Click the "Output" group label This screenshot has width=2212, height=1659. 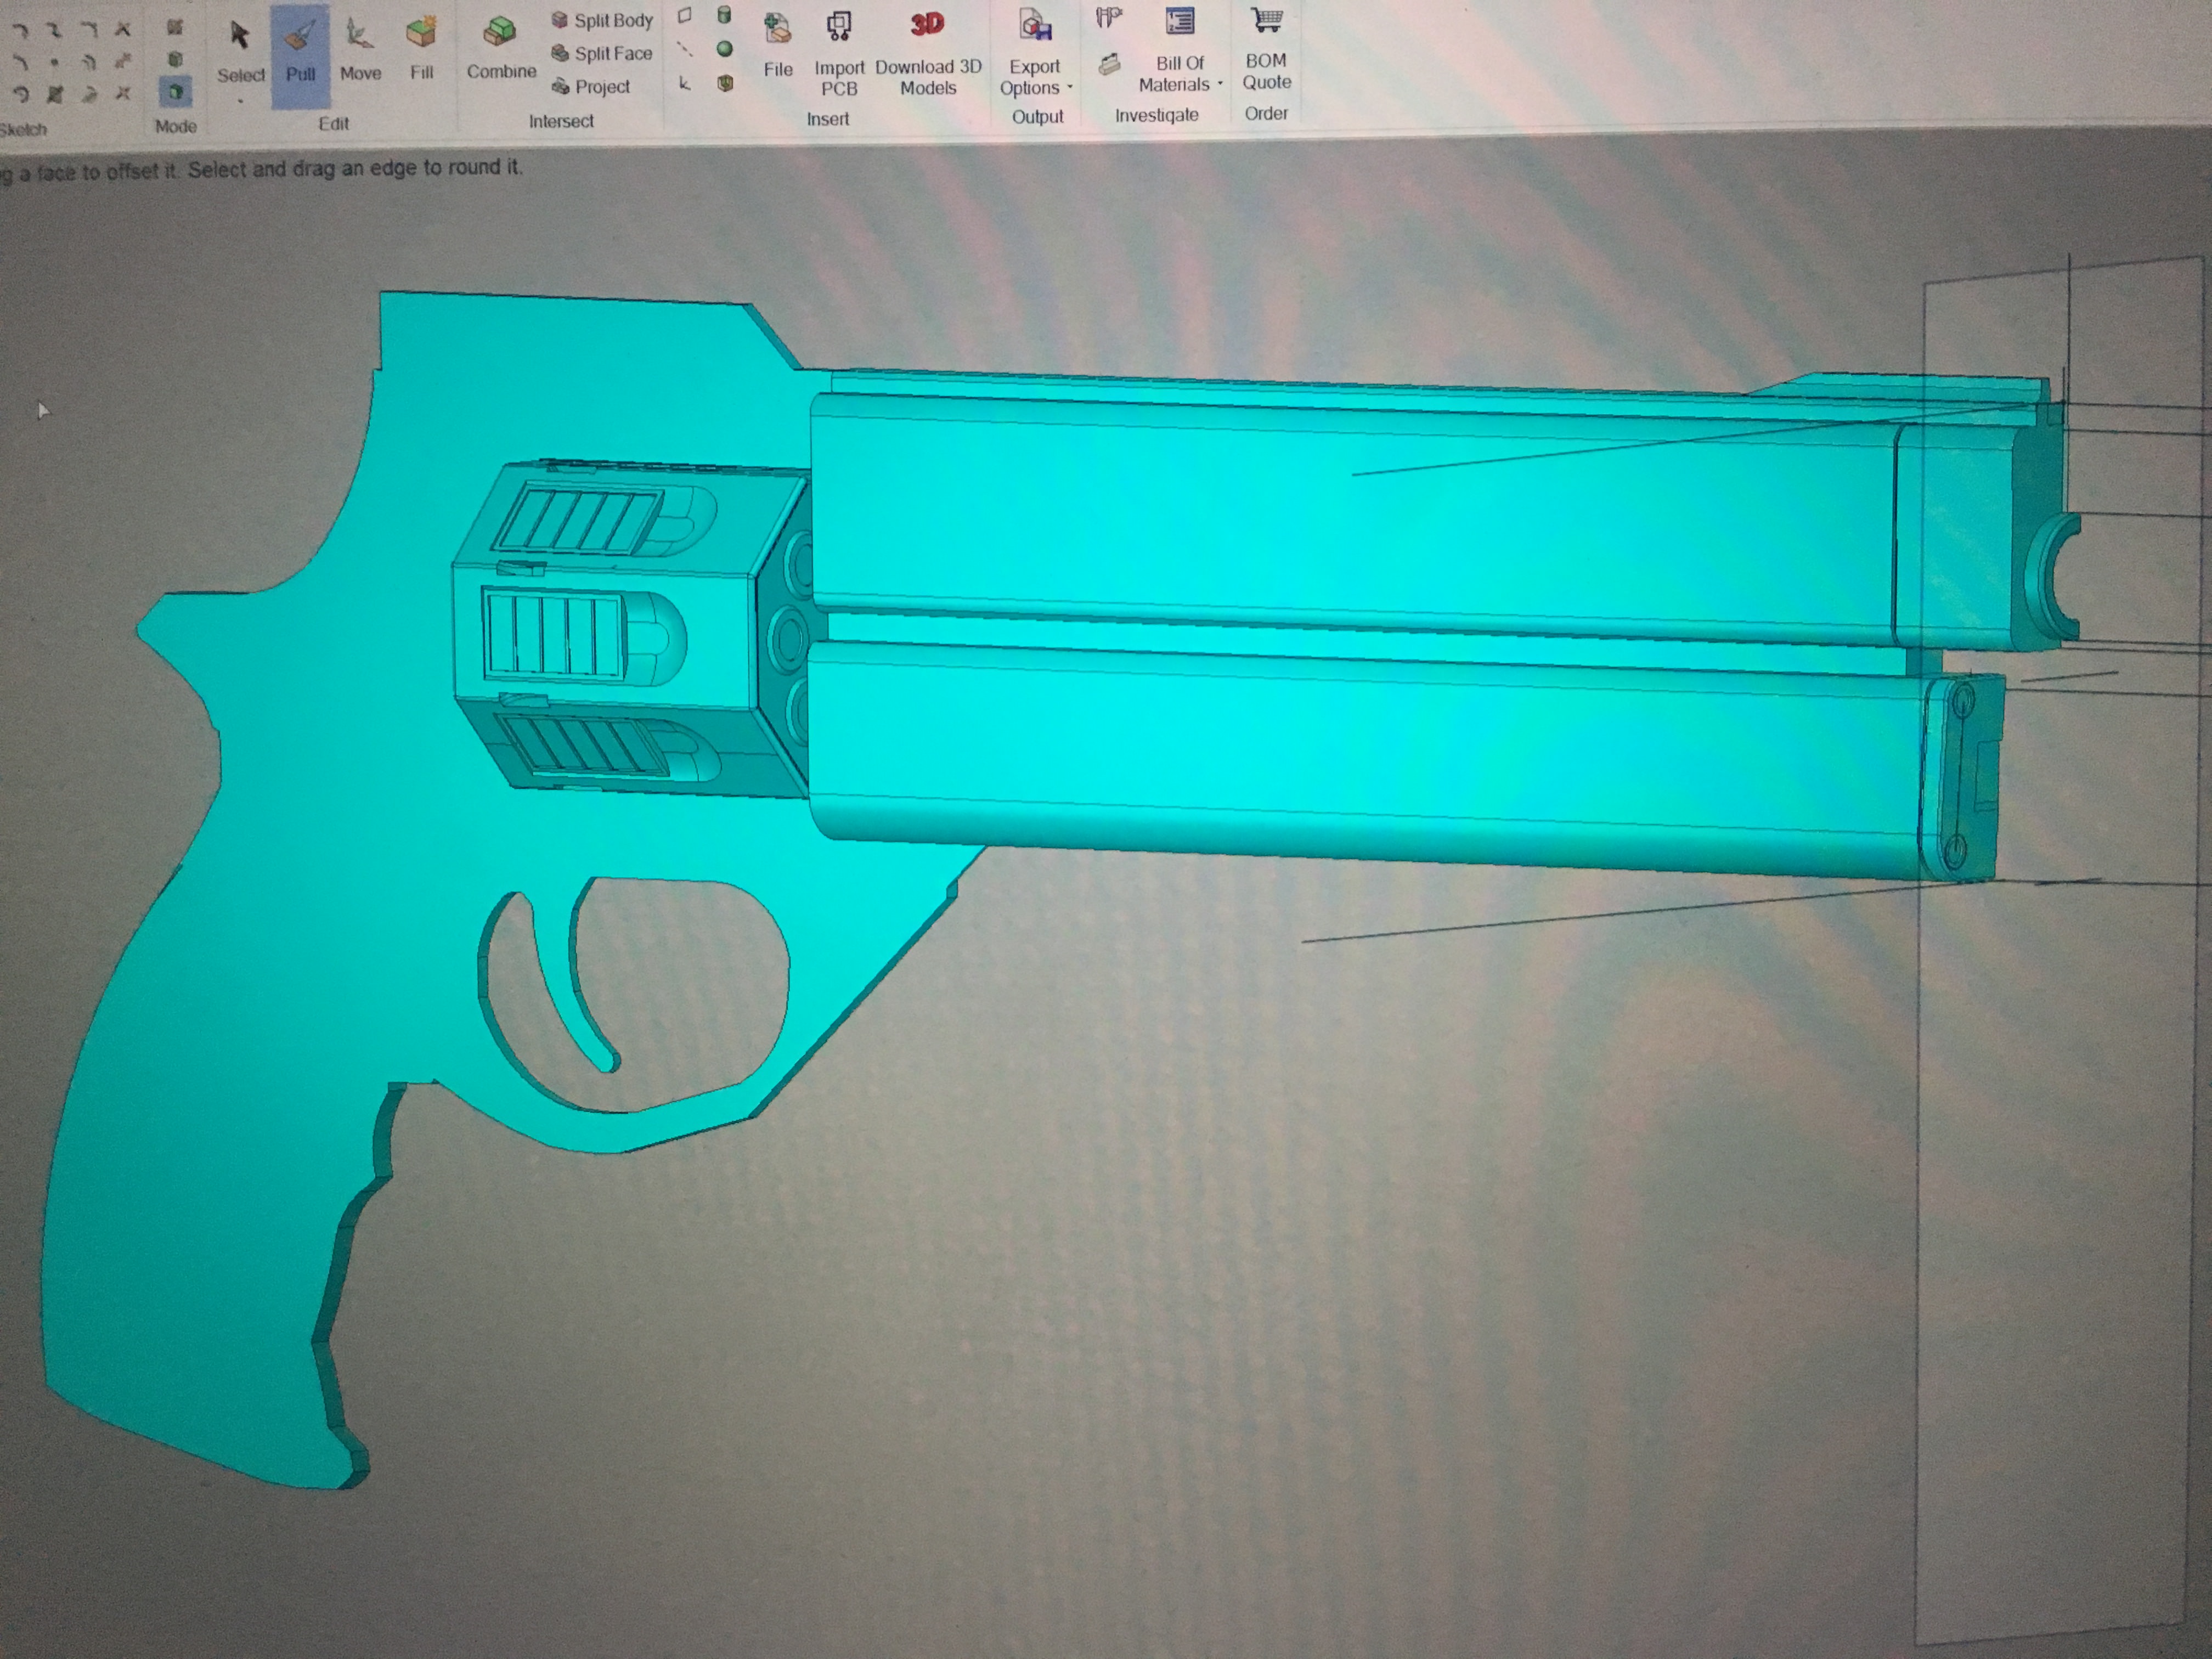[x=1037, y=117]
